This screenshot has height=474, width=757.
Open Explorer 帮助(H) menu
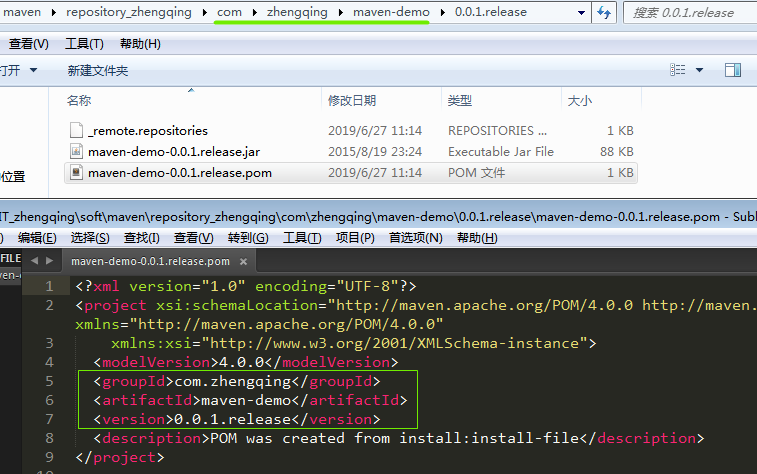coord(140,44)
